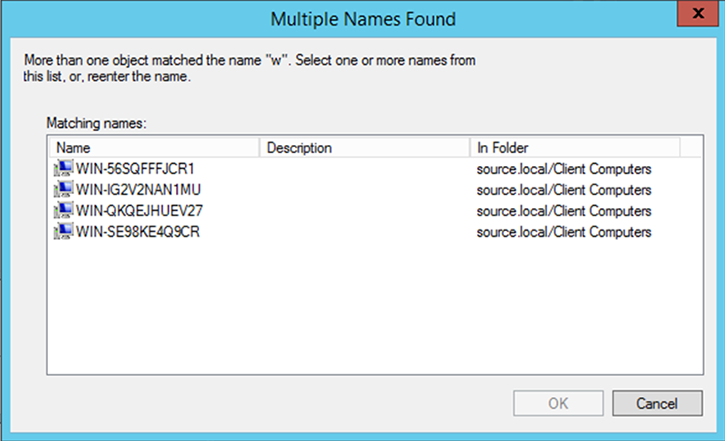Click the folder path of WIN-SE98KE4Q9CR

coord(564,232)
